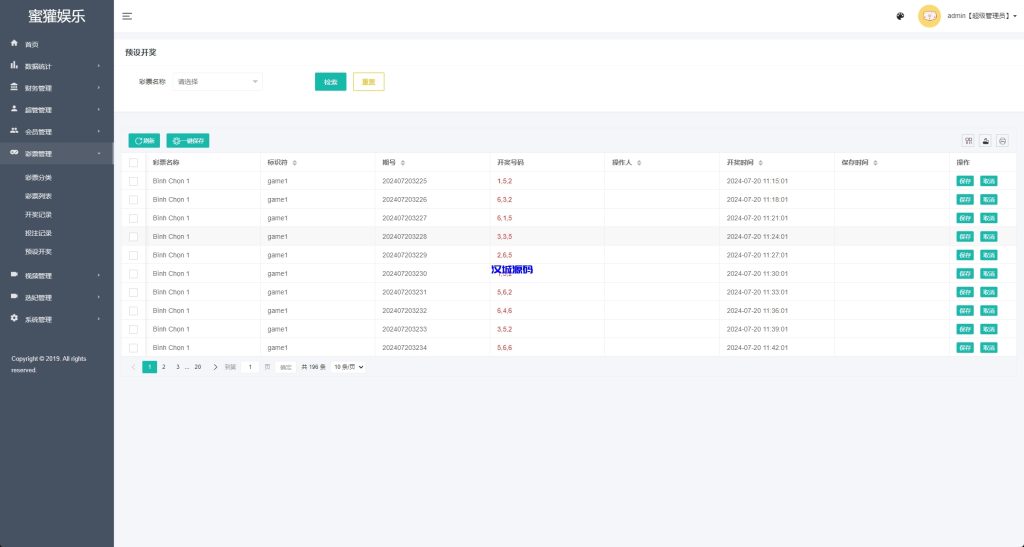The height and width of the screenshot is (547, 1024).
Task: Go to next page with right arrow
Action: tap(215, 367)
